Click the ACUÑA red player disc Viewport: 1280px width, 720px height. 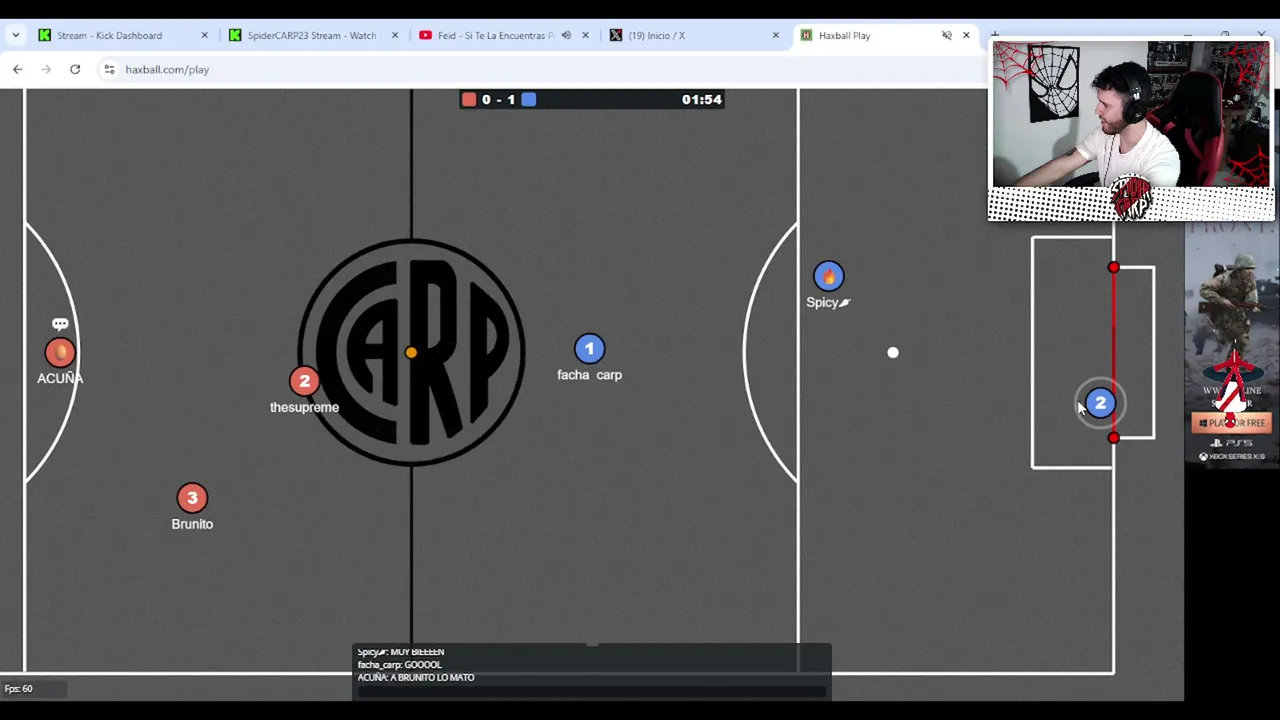[x=60, y=352]
